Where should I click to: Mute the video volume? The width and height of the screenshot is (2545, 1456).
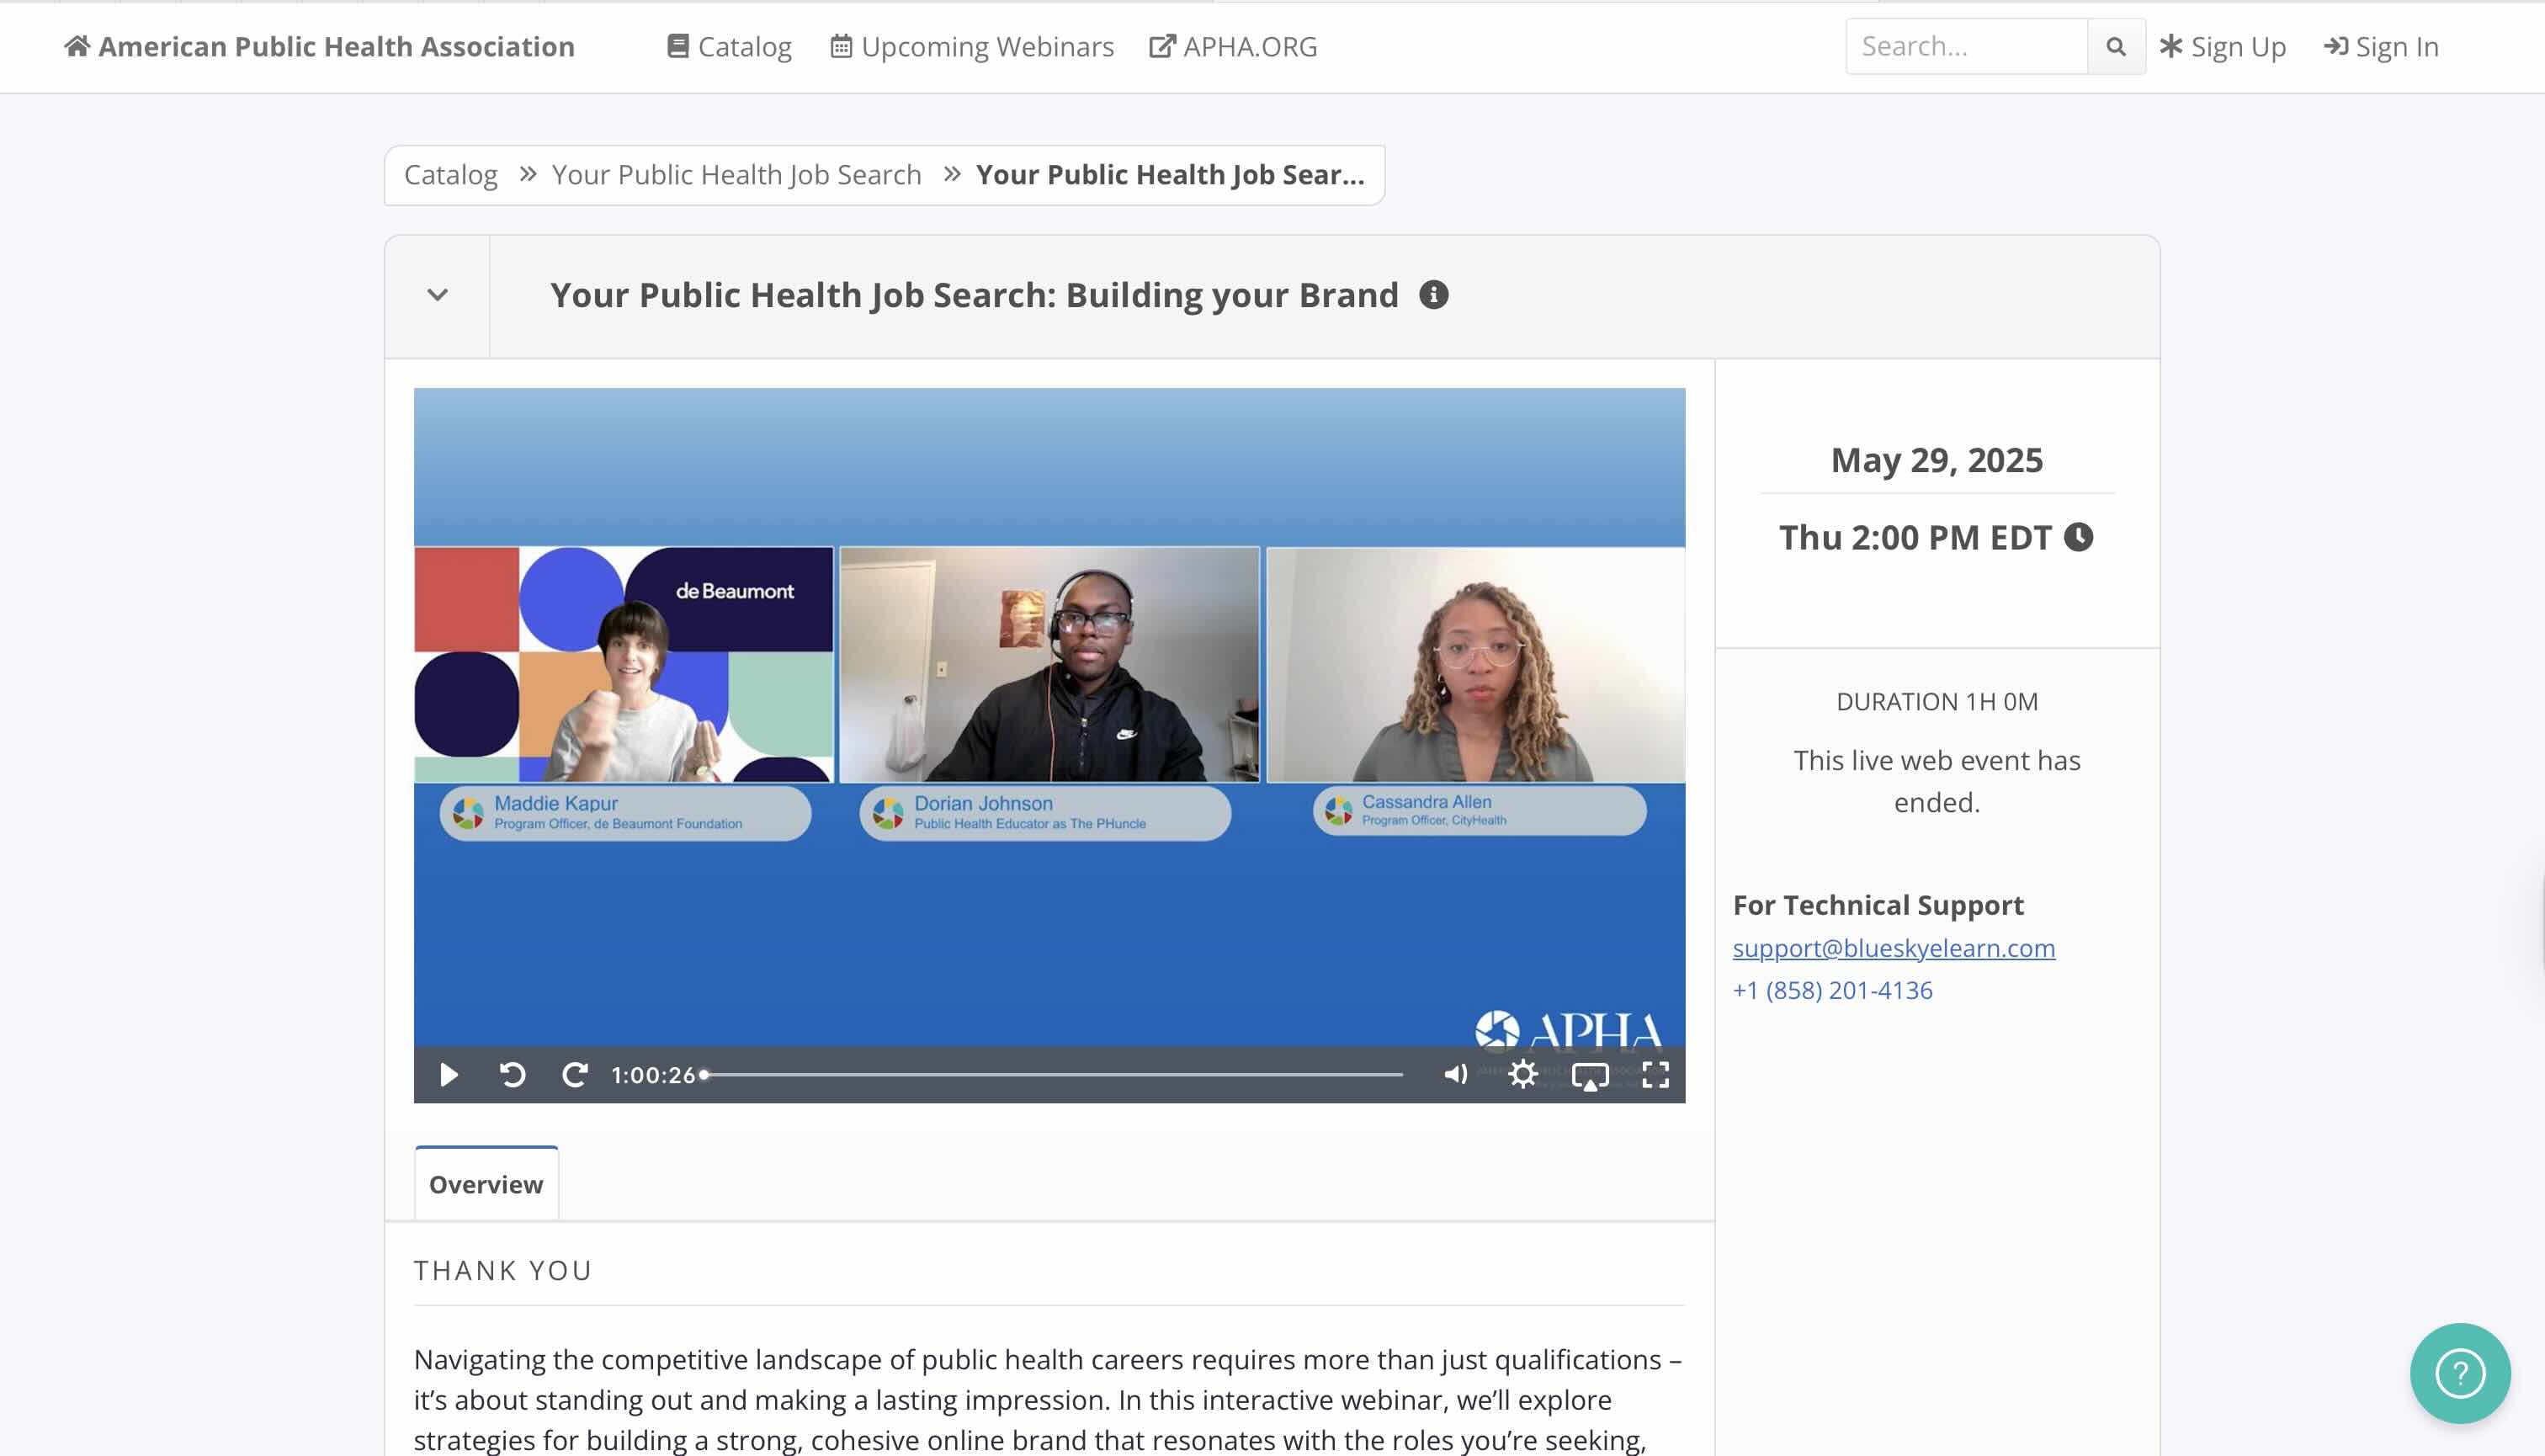[x=1455, y=1074]
